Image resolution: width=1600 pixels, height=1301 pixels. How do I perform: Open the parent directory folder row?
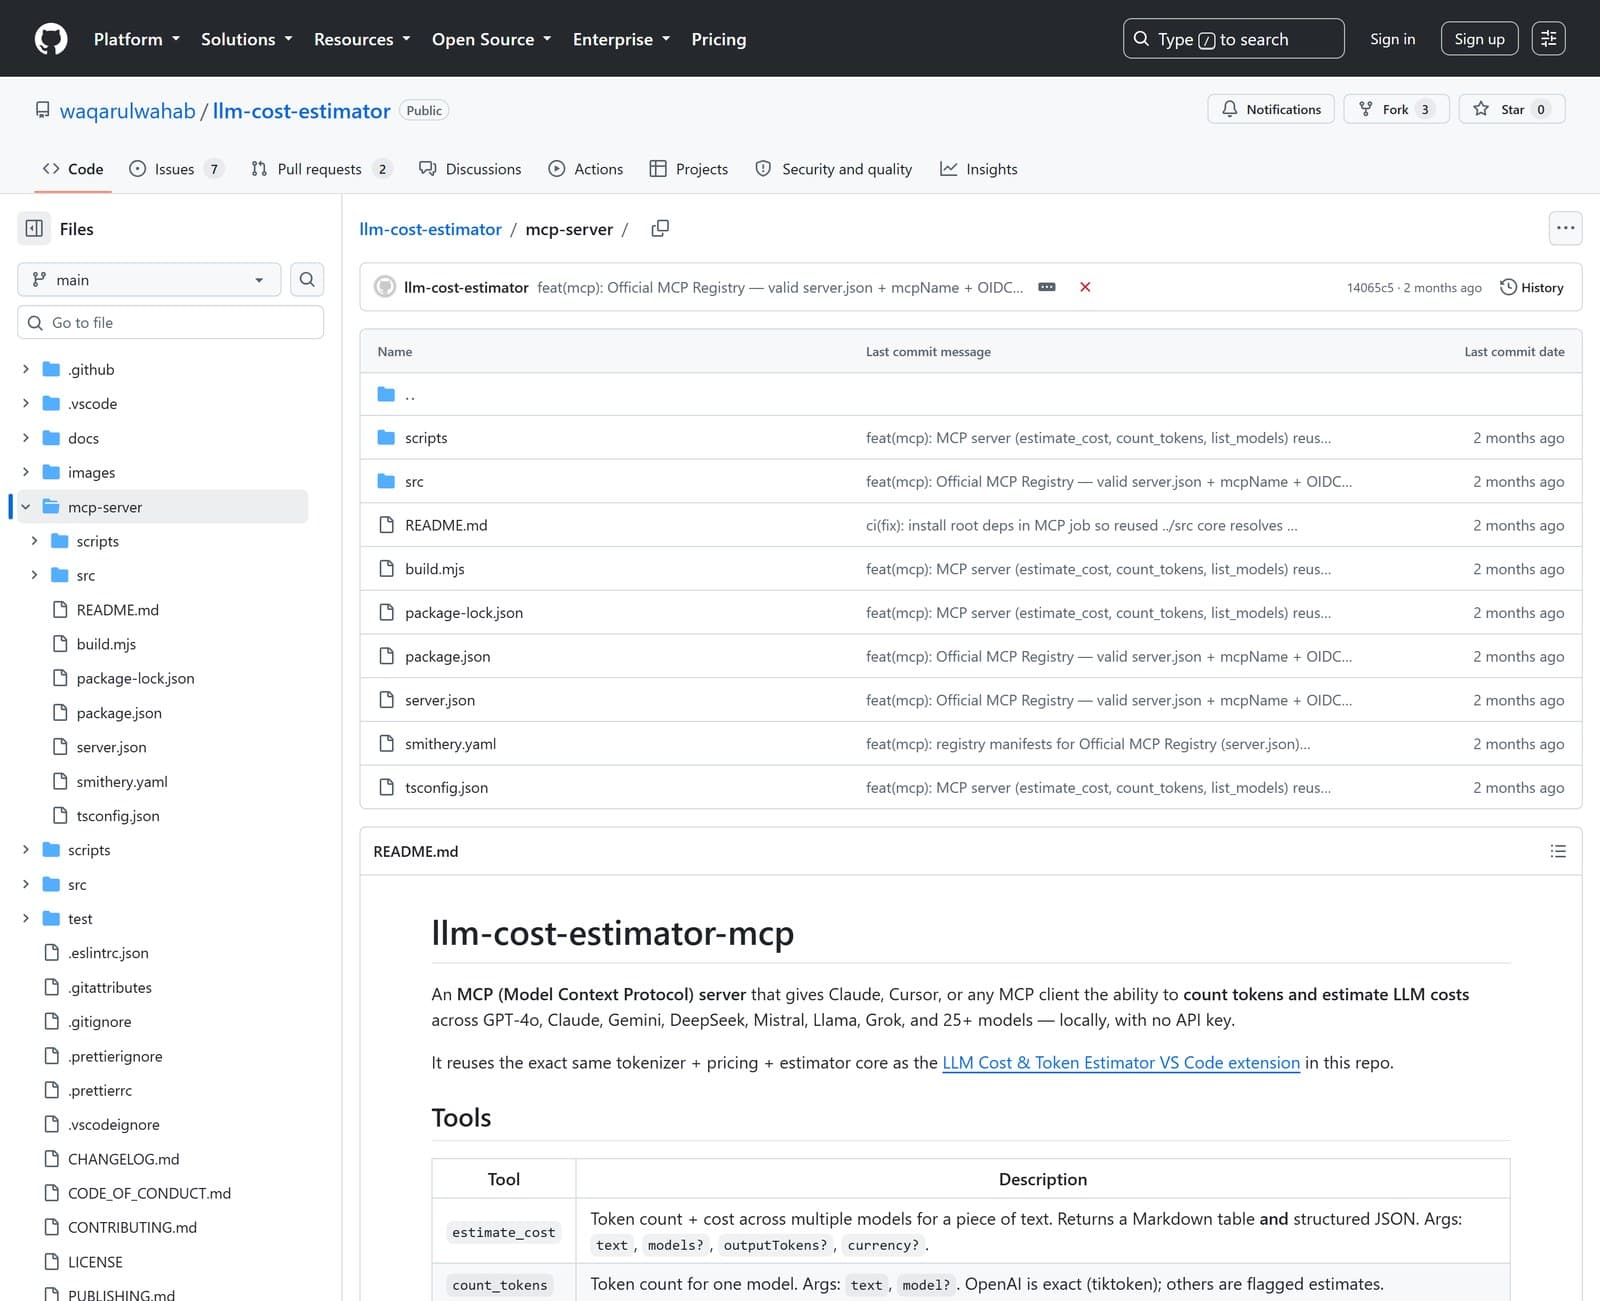coord(970,395)
